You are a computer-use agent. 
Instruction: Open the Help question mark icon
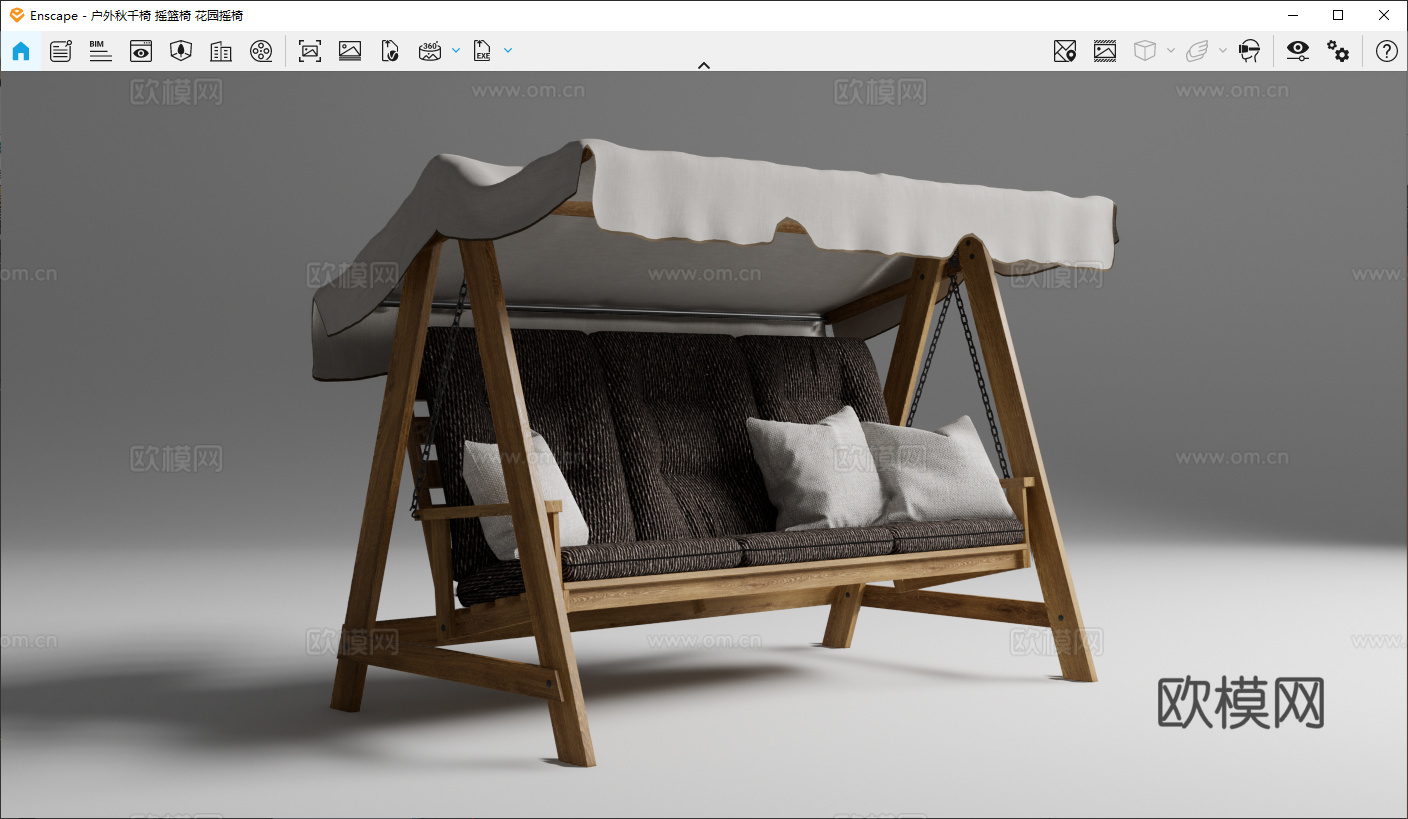coord(1387,51)
